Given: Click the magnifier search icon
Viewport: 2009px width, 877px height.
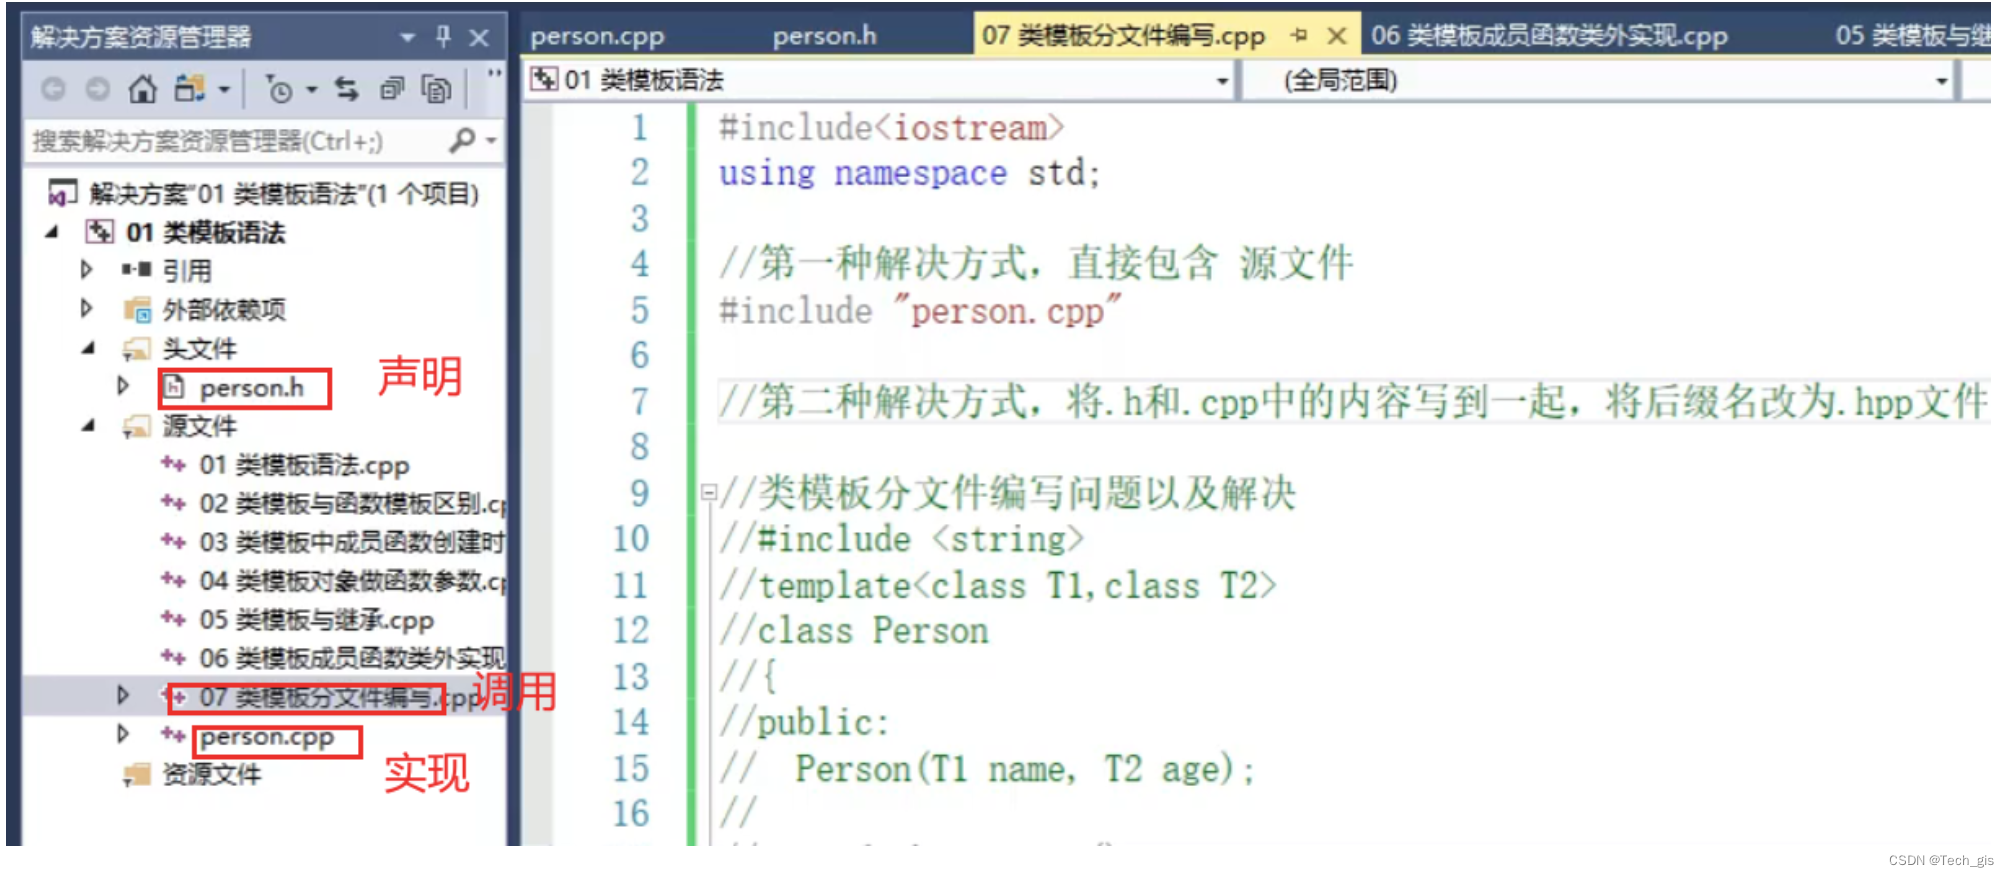Looking at the screenshot, I should (x=462, y=140).
